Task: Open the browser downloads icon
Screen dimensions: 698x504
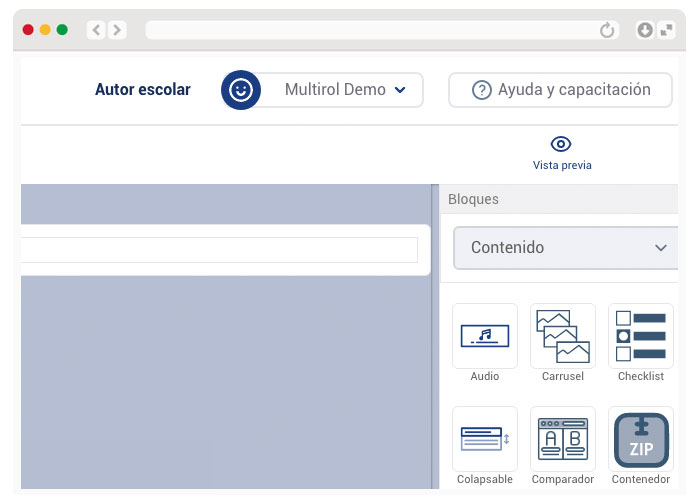Action: point(645,30)
